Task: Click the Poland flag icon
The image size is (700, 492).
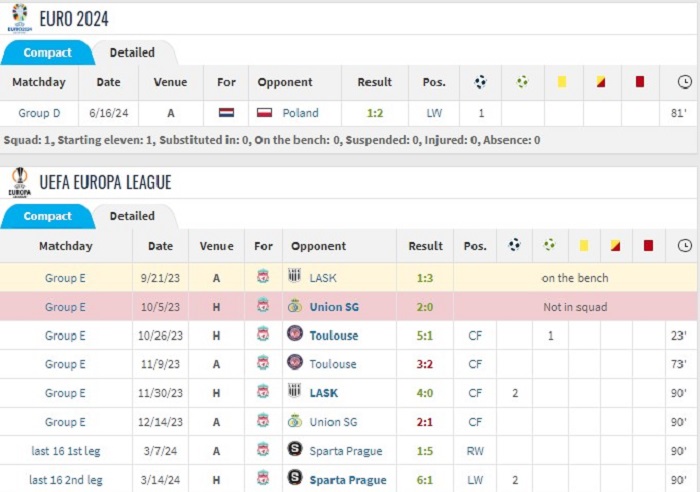Action: click(264, 113)
